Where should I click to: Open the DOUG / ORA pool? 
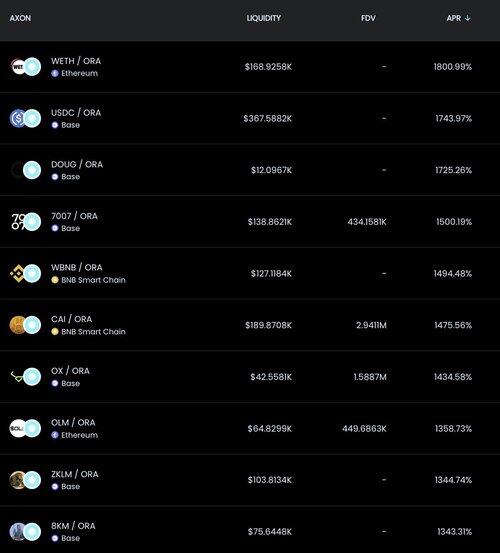(77, 164)
